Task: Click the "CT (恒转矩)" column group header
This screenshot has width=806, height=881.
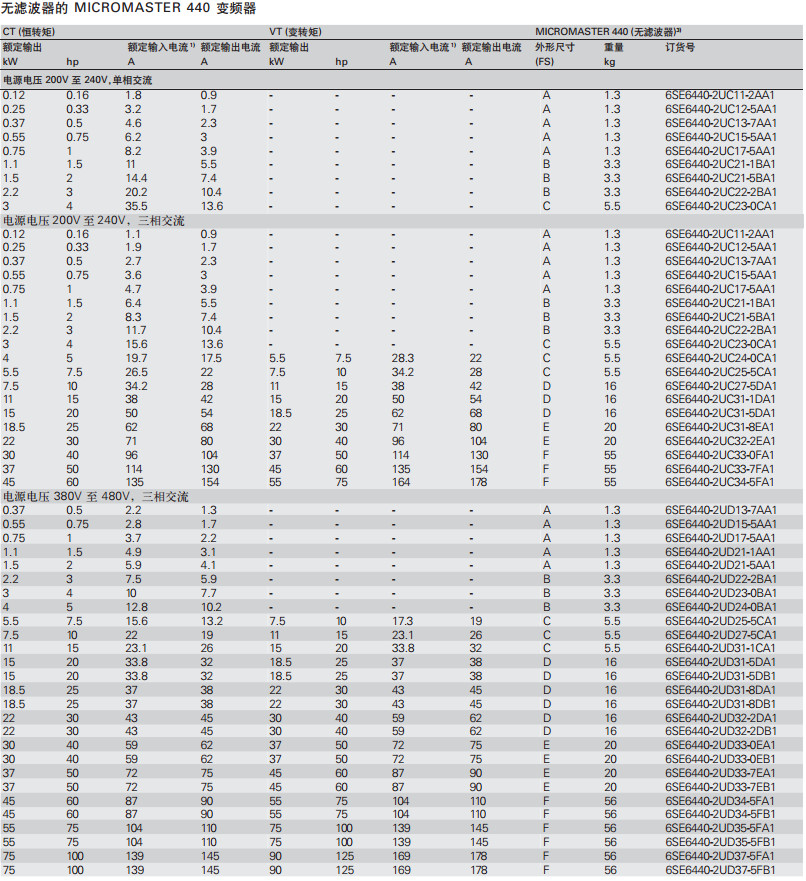Action: (33, 32)
